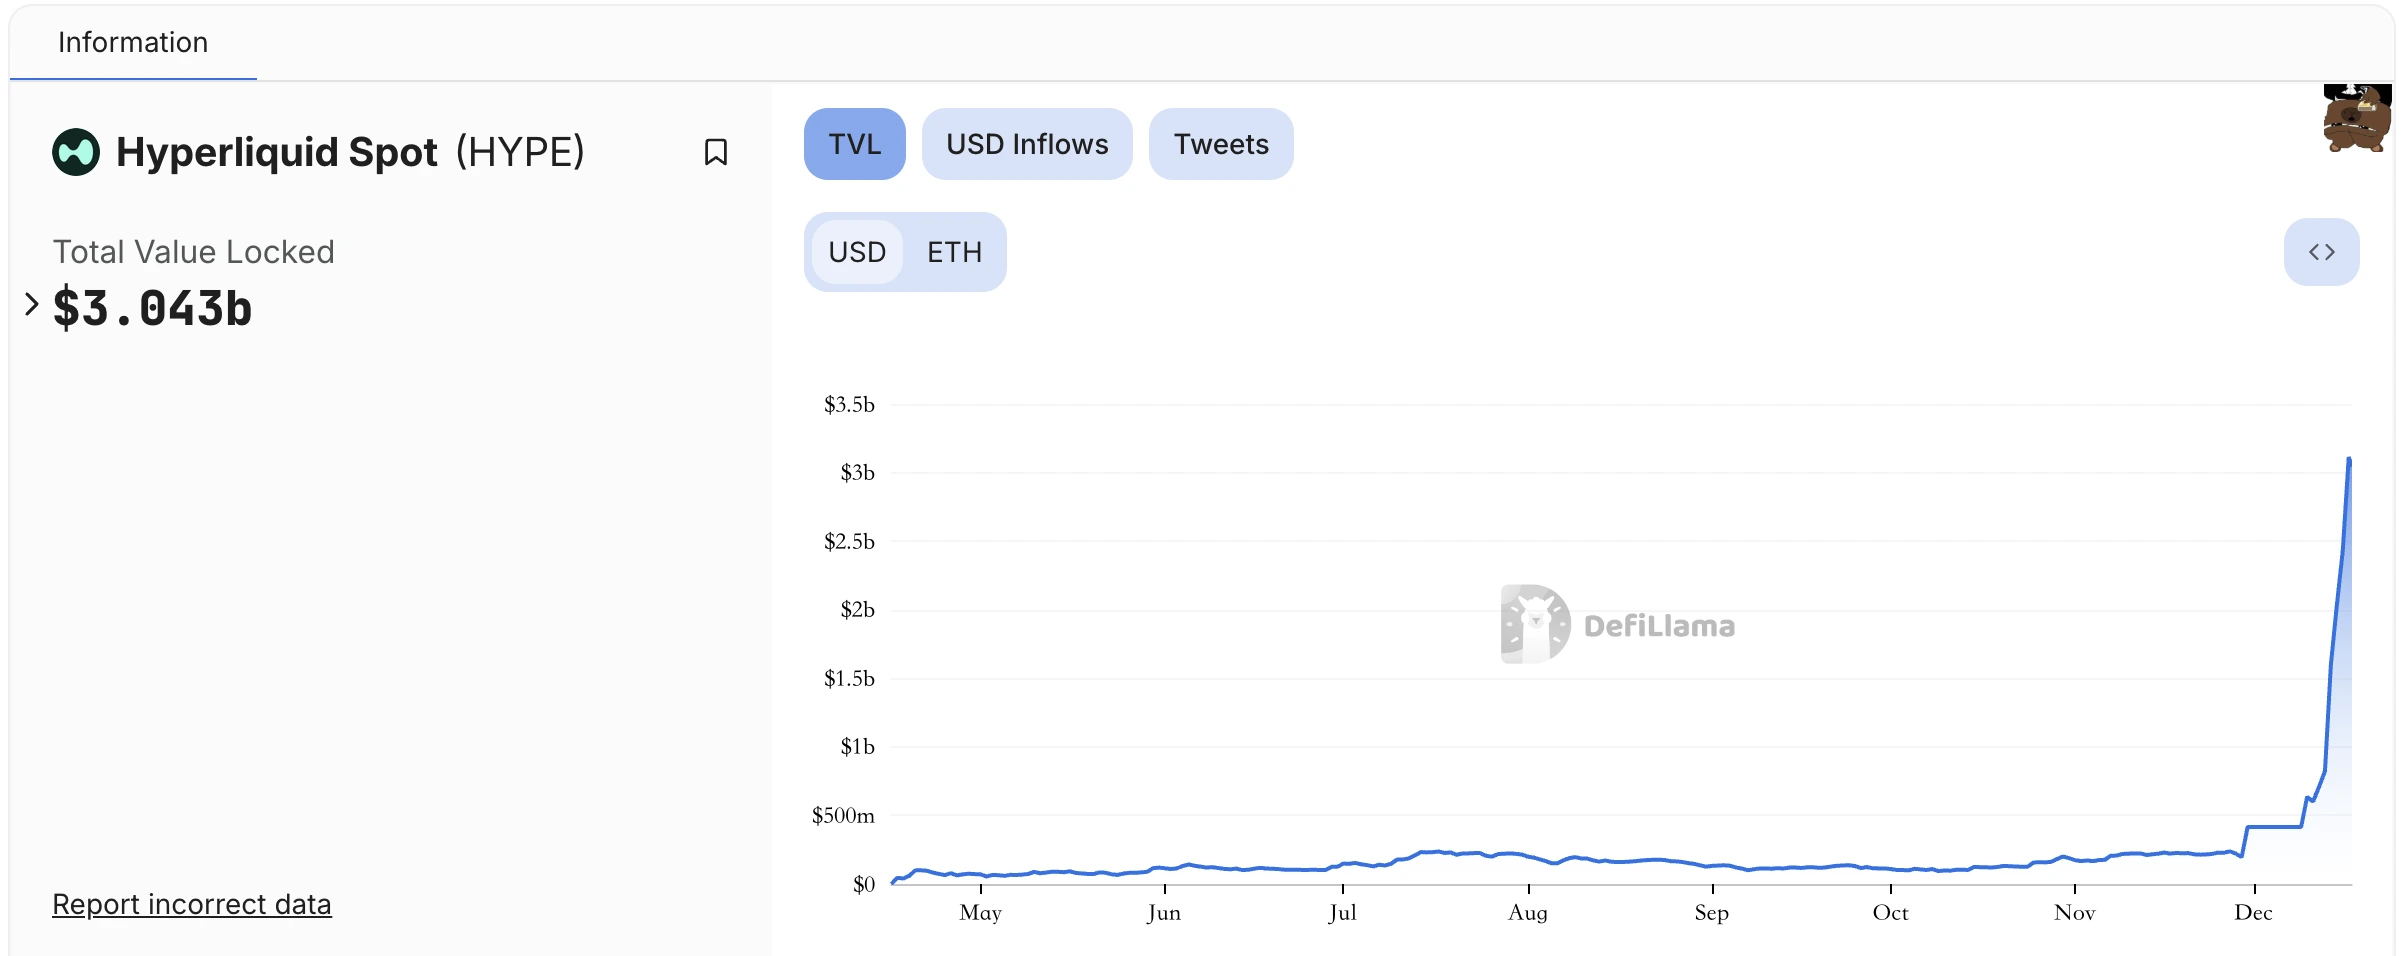Click the $2.5b y-axis label
This screenshot has width=2408, height=956.
point(849,541)
